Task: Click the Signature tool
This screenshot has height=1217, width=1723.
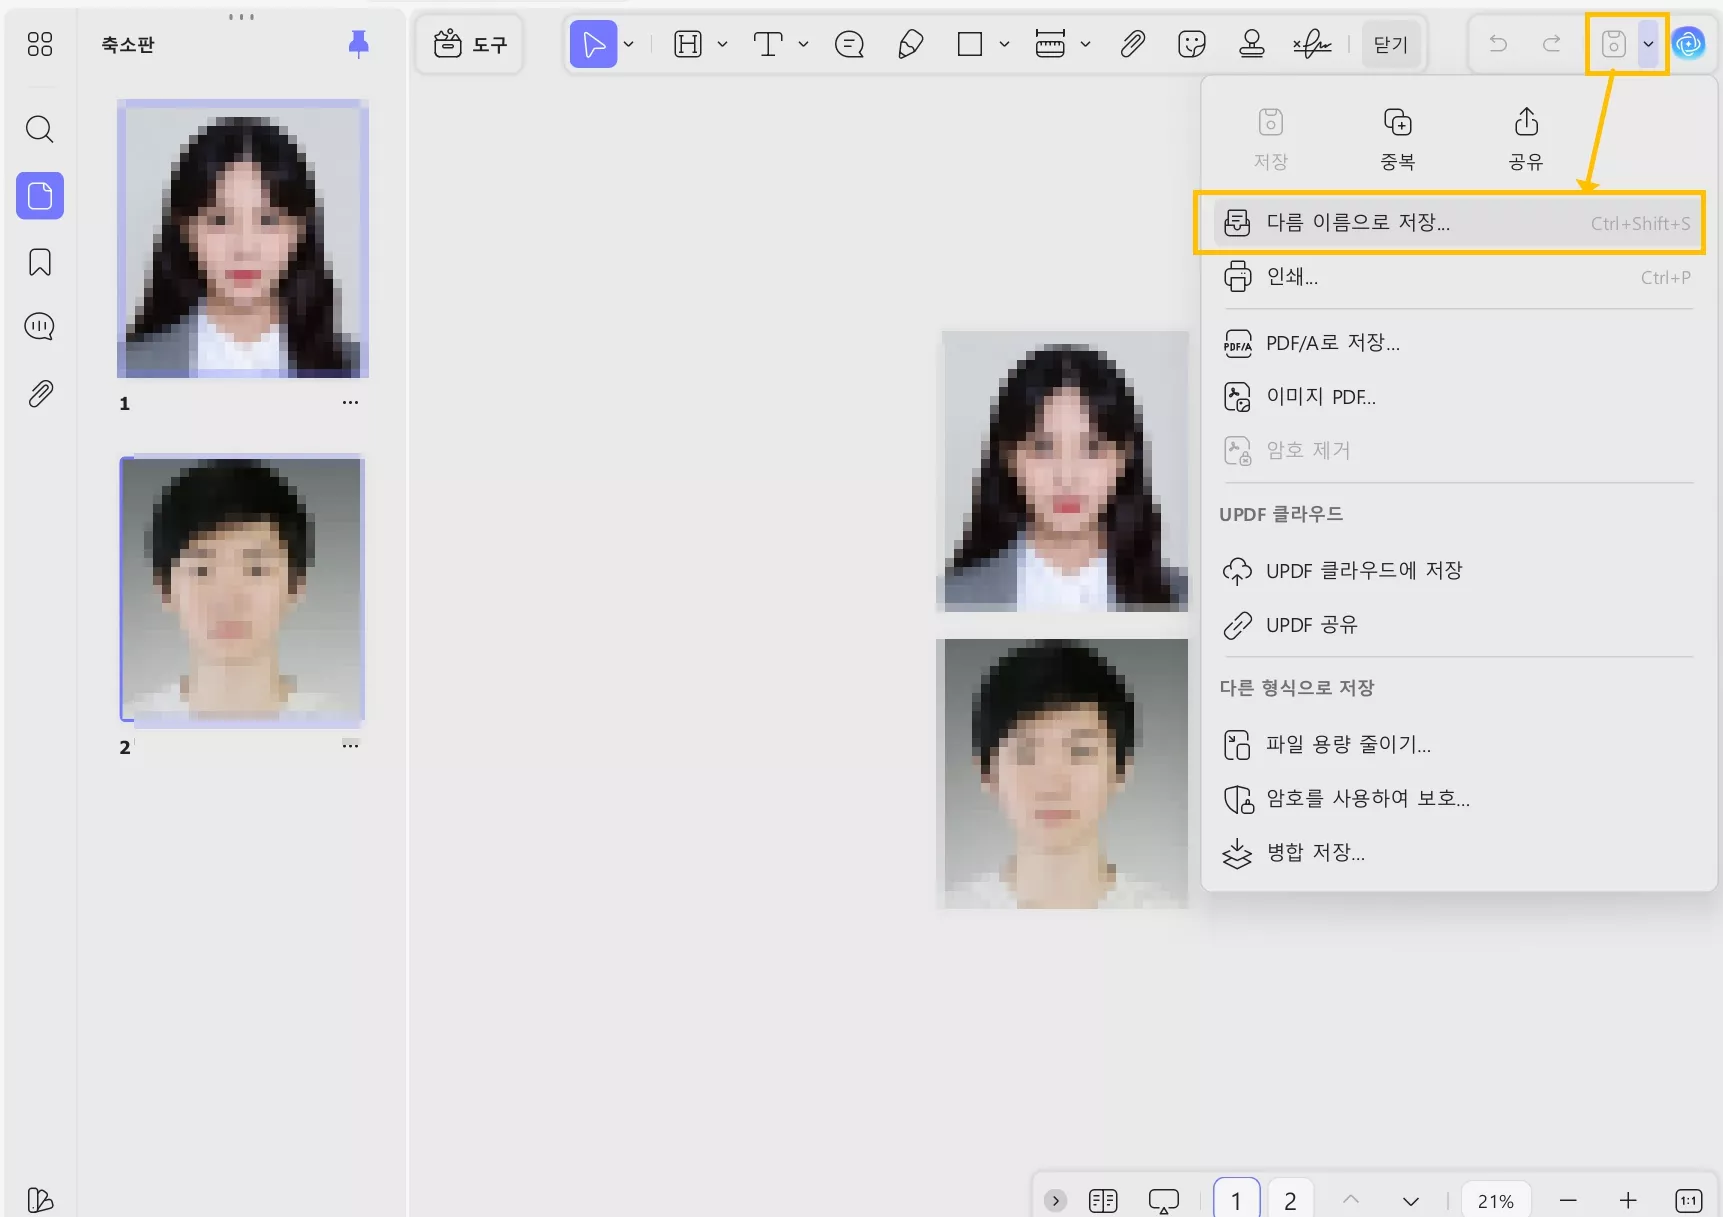Action: coord(1312,44)
